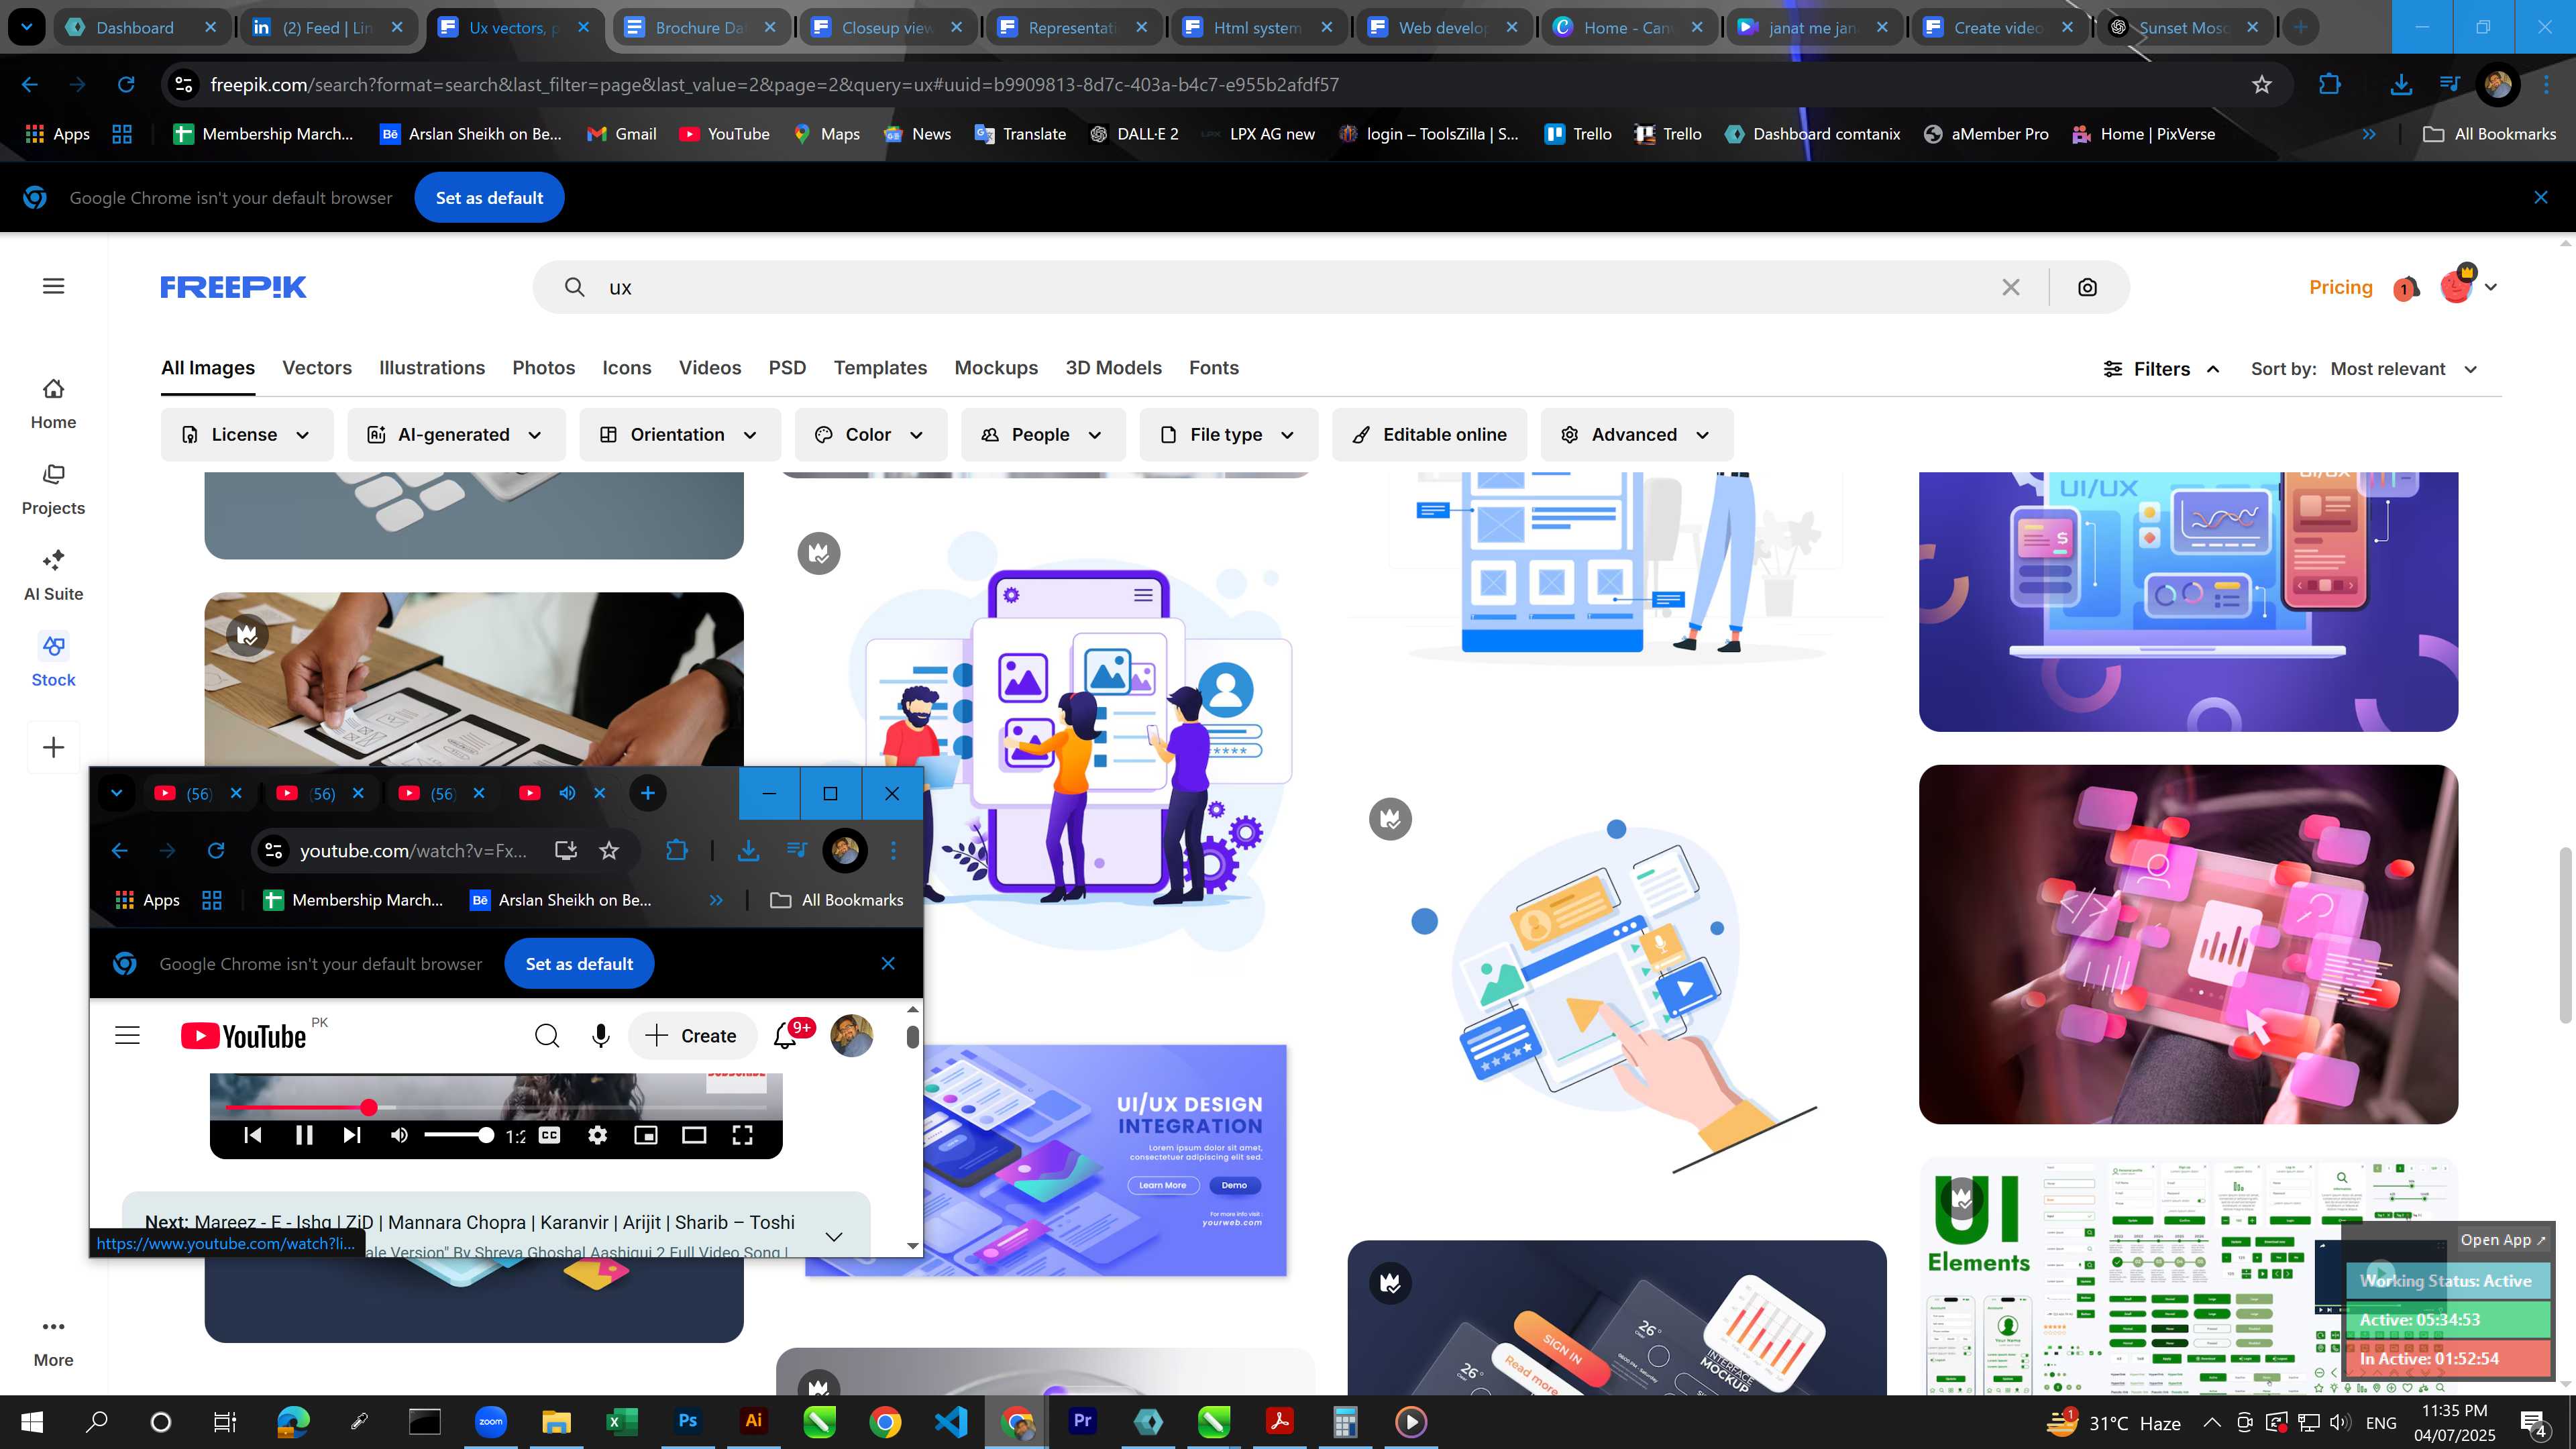Open YouTube guide hamburger menu
Image resolution: width=2576 pixels, height=1449 pixels.
(127, 1036)
